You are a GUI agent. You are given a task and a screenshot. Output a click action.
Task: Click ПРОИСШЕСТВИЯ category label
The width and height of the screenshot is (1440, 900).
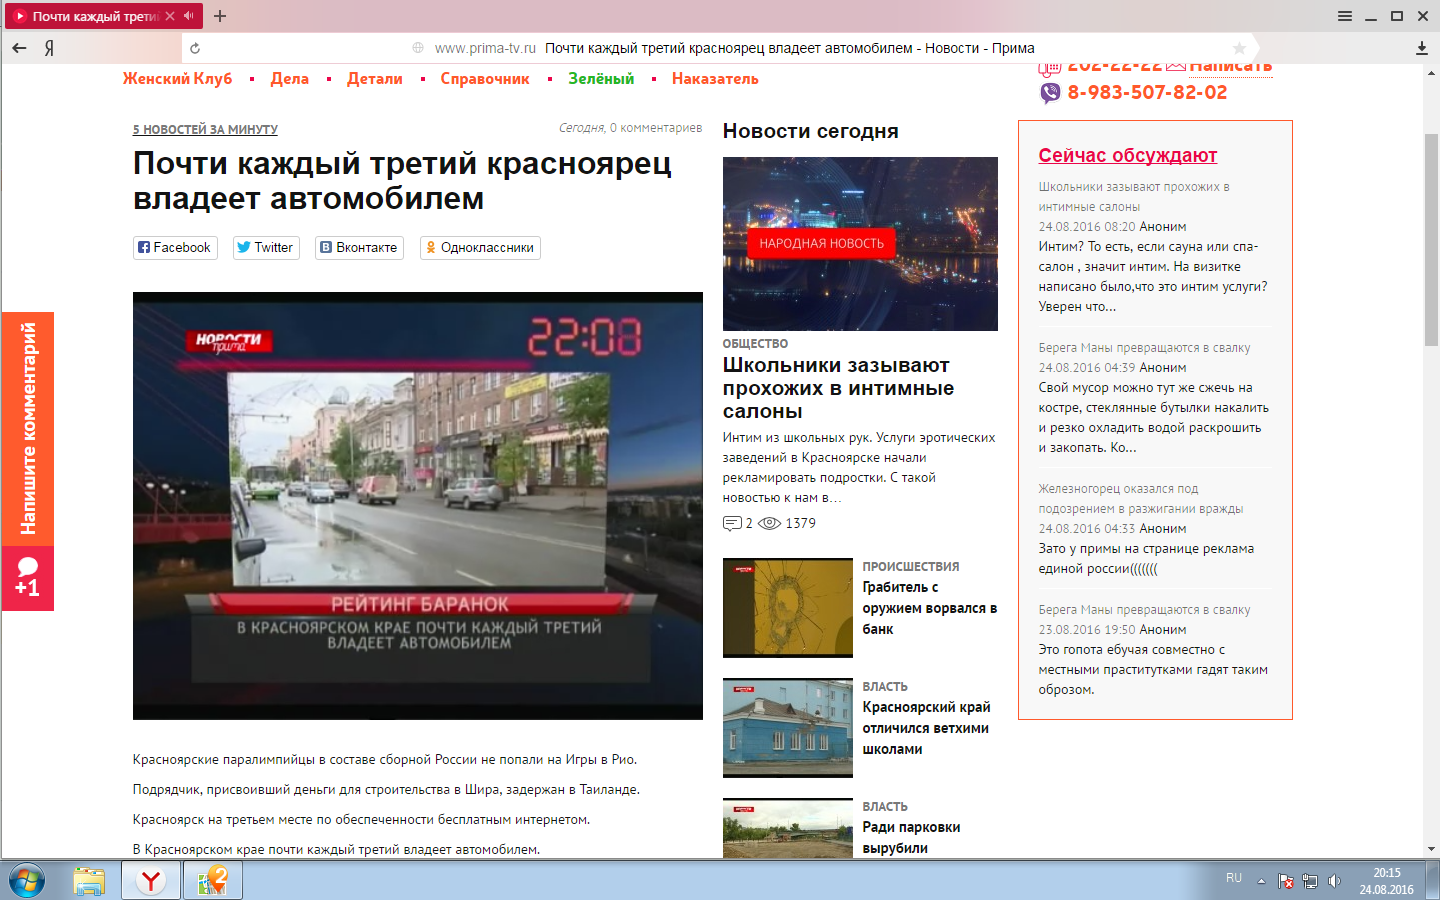click(x=911, y=567)
